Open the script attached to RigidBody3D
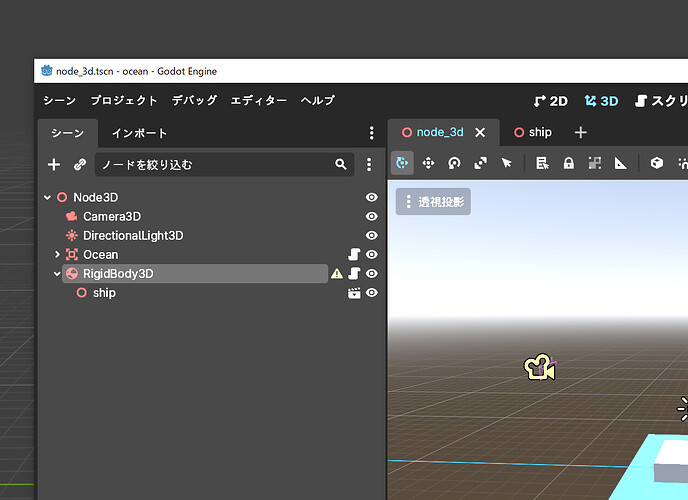The height and width of the screenshot is (500, 688). [354, 274]
